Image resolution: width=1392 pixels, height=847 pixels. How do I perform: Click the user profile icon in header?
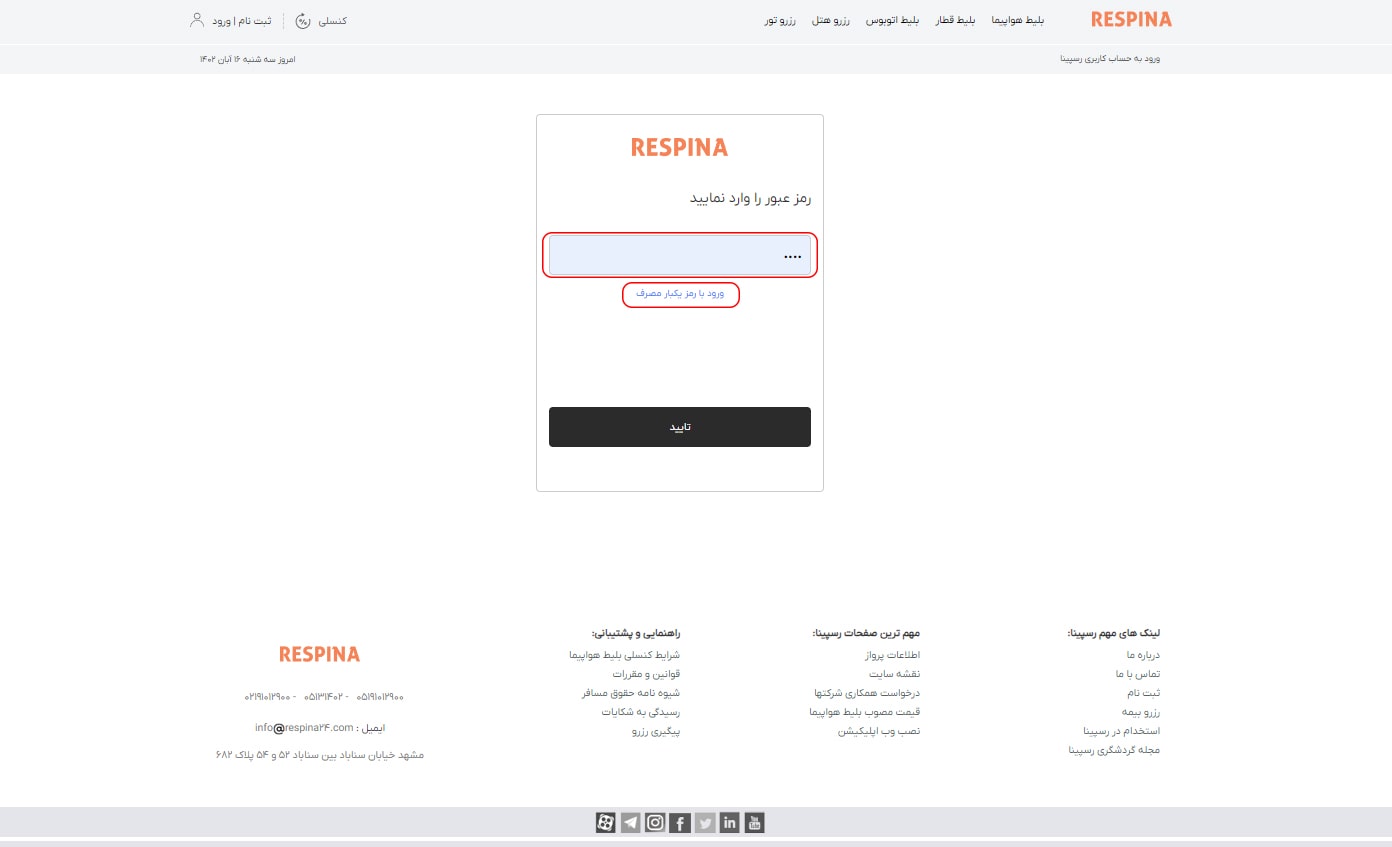(197, 20)
